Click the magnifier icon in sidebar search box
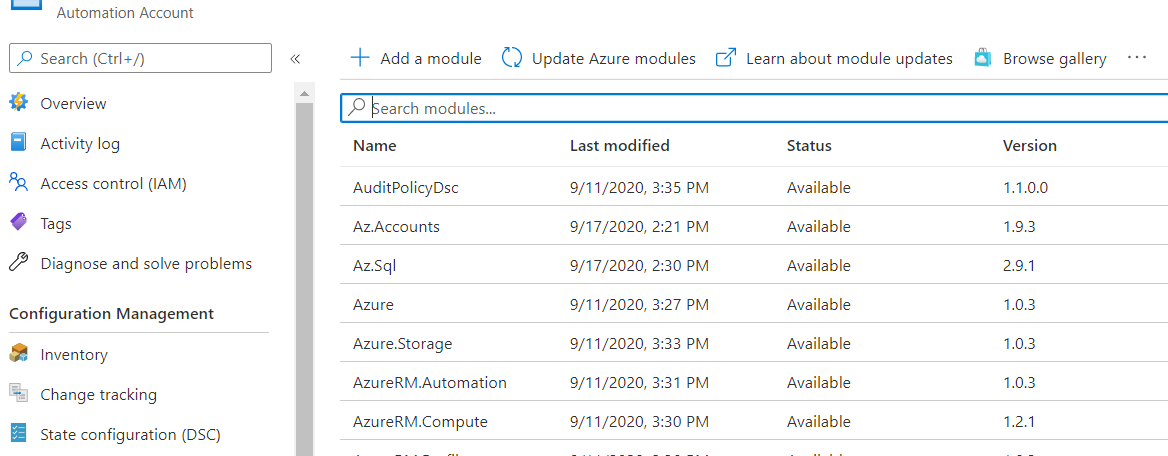 point(25,58)
